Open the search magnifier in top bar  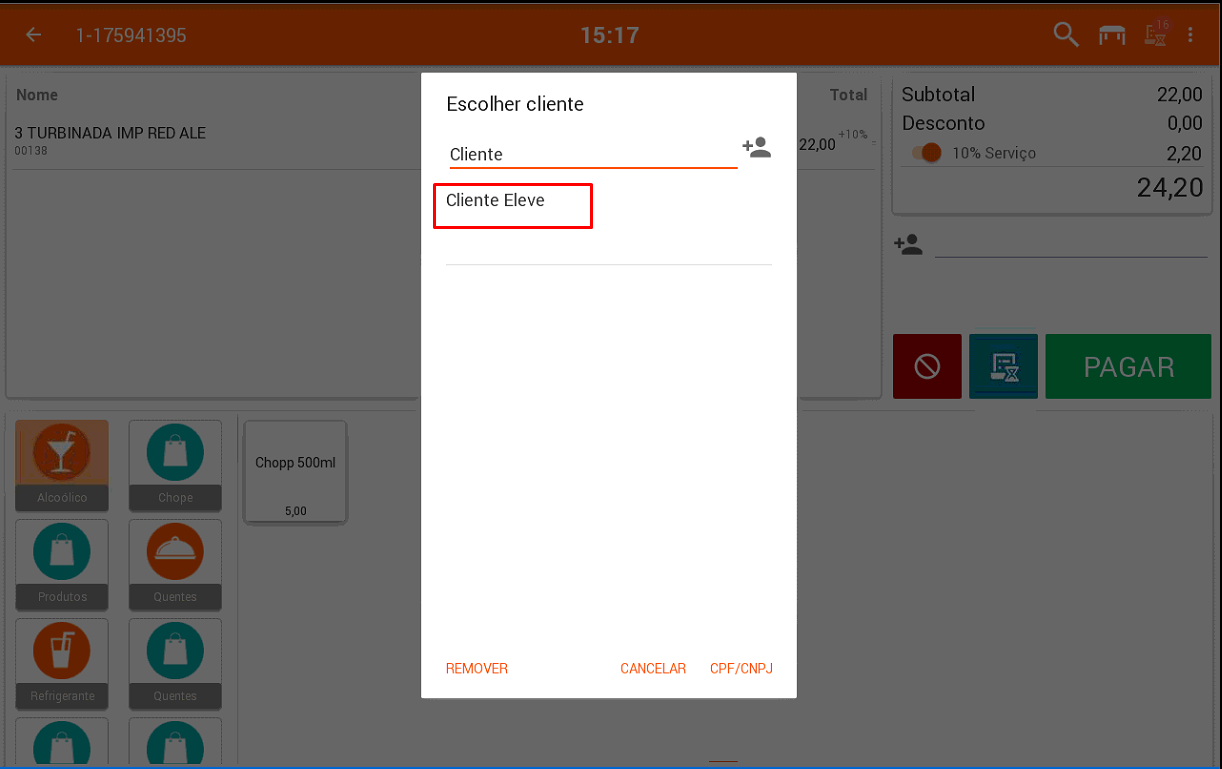point(1066,35)
